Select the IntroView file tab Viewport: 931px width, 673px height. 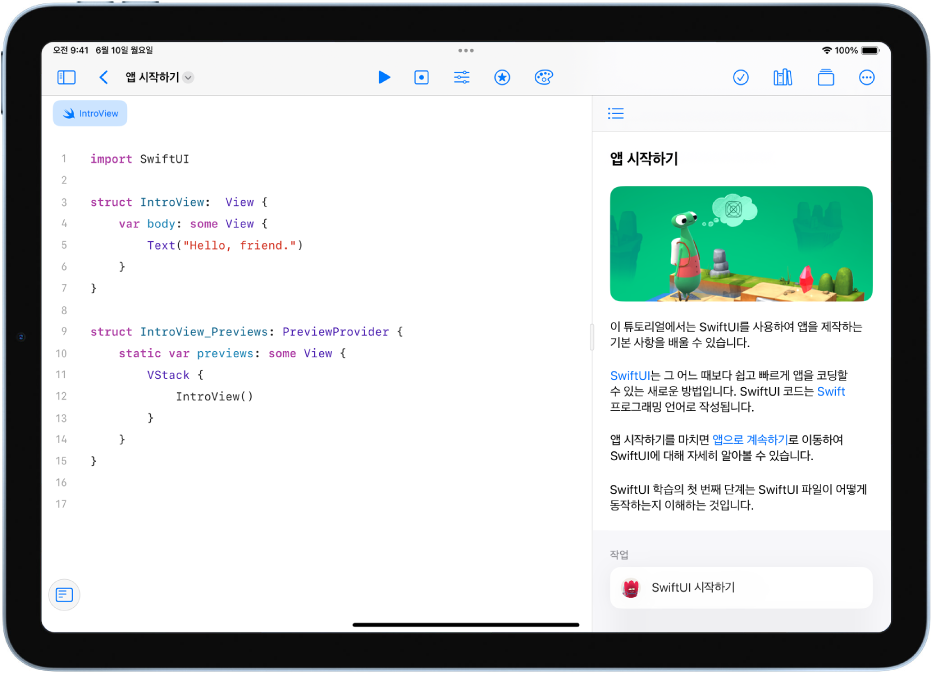(x=90, y=113)
